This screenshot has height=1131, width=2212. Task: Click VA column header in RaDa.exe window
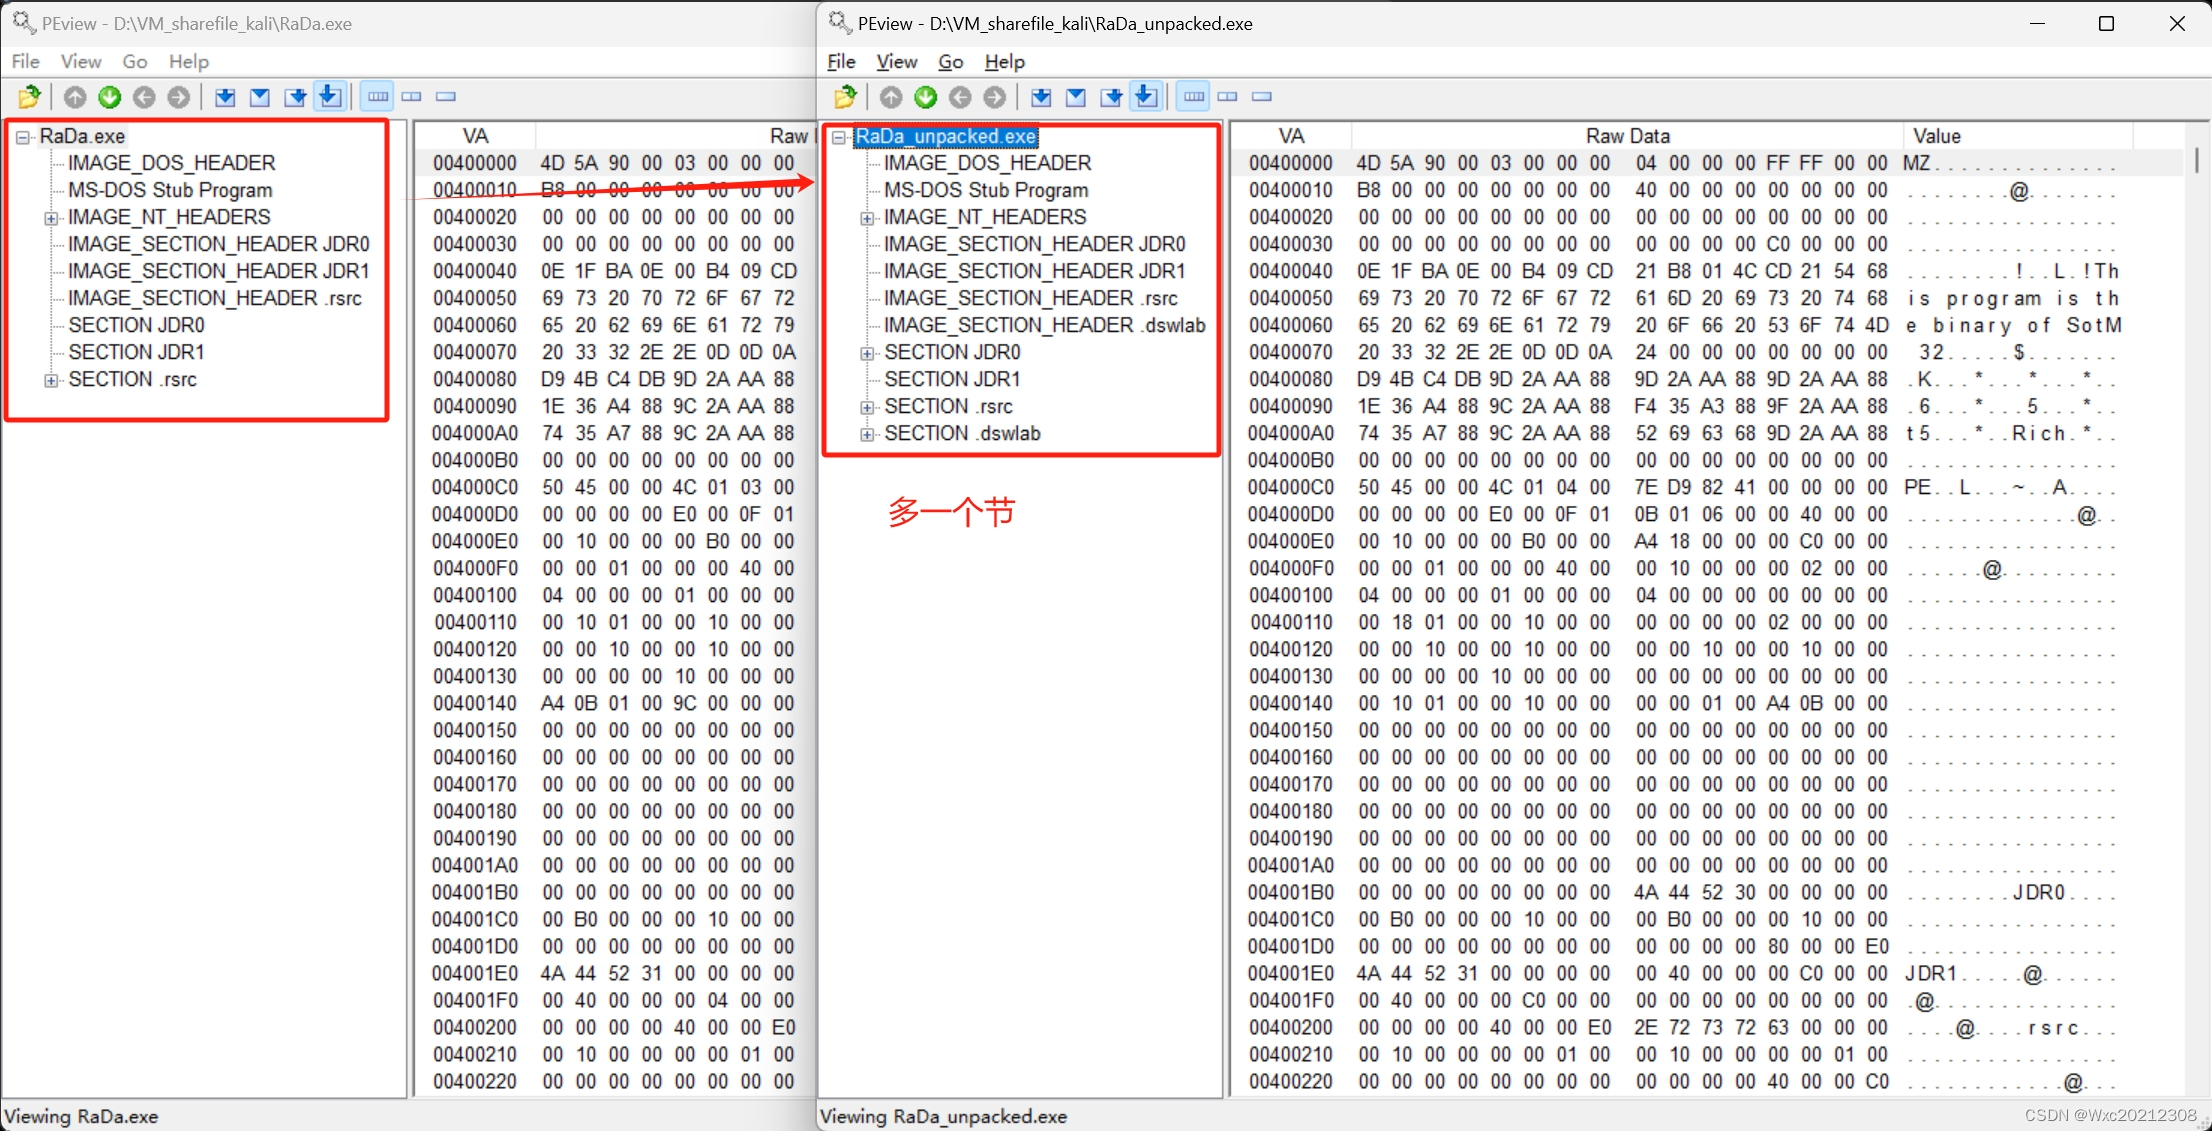pos(475,136)
